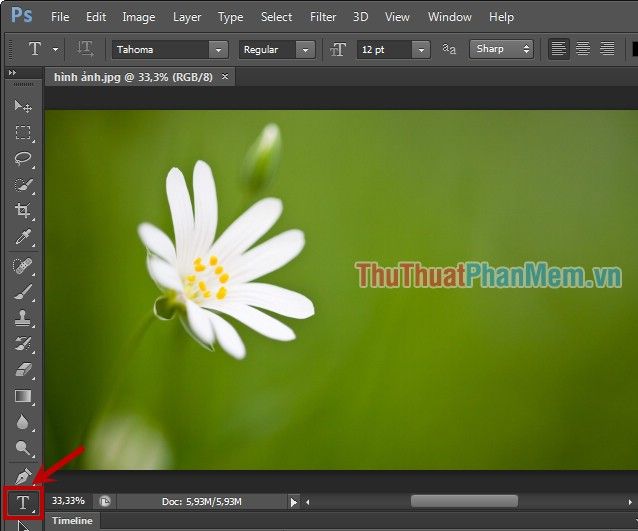
Task: Open the status bar info arrow menu
Action: click(293, 502)
